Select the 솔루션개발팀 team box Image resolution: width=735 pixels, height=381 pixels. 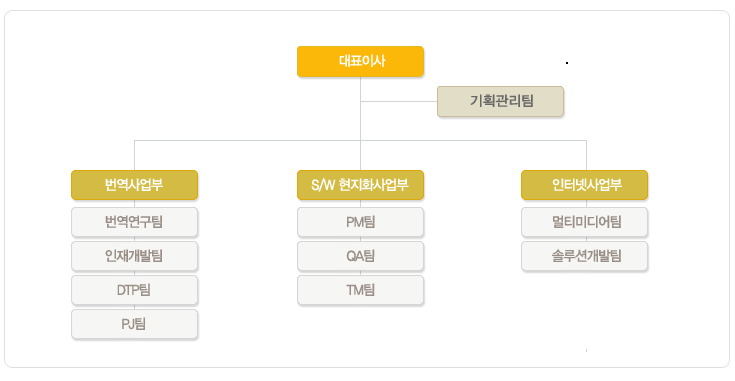585,256
